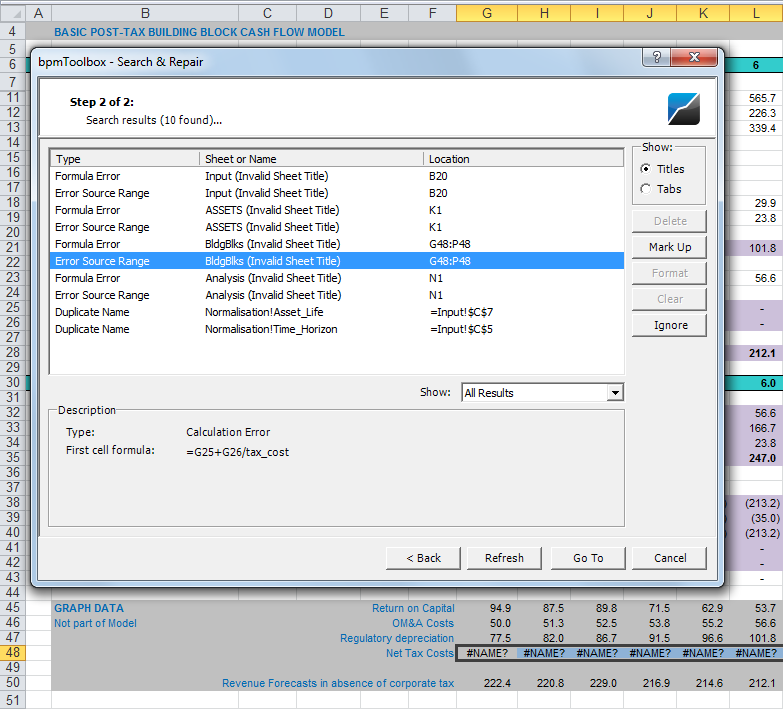This screenshot has width=783, height=709.
Task: Click the Net Tax Costs label
Action: (419, 653)
